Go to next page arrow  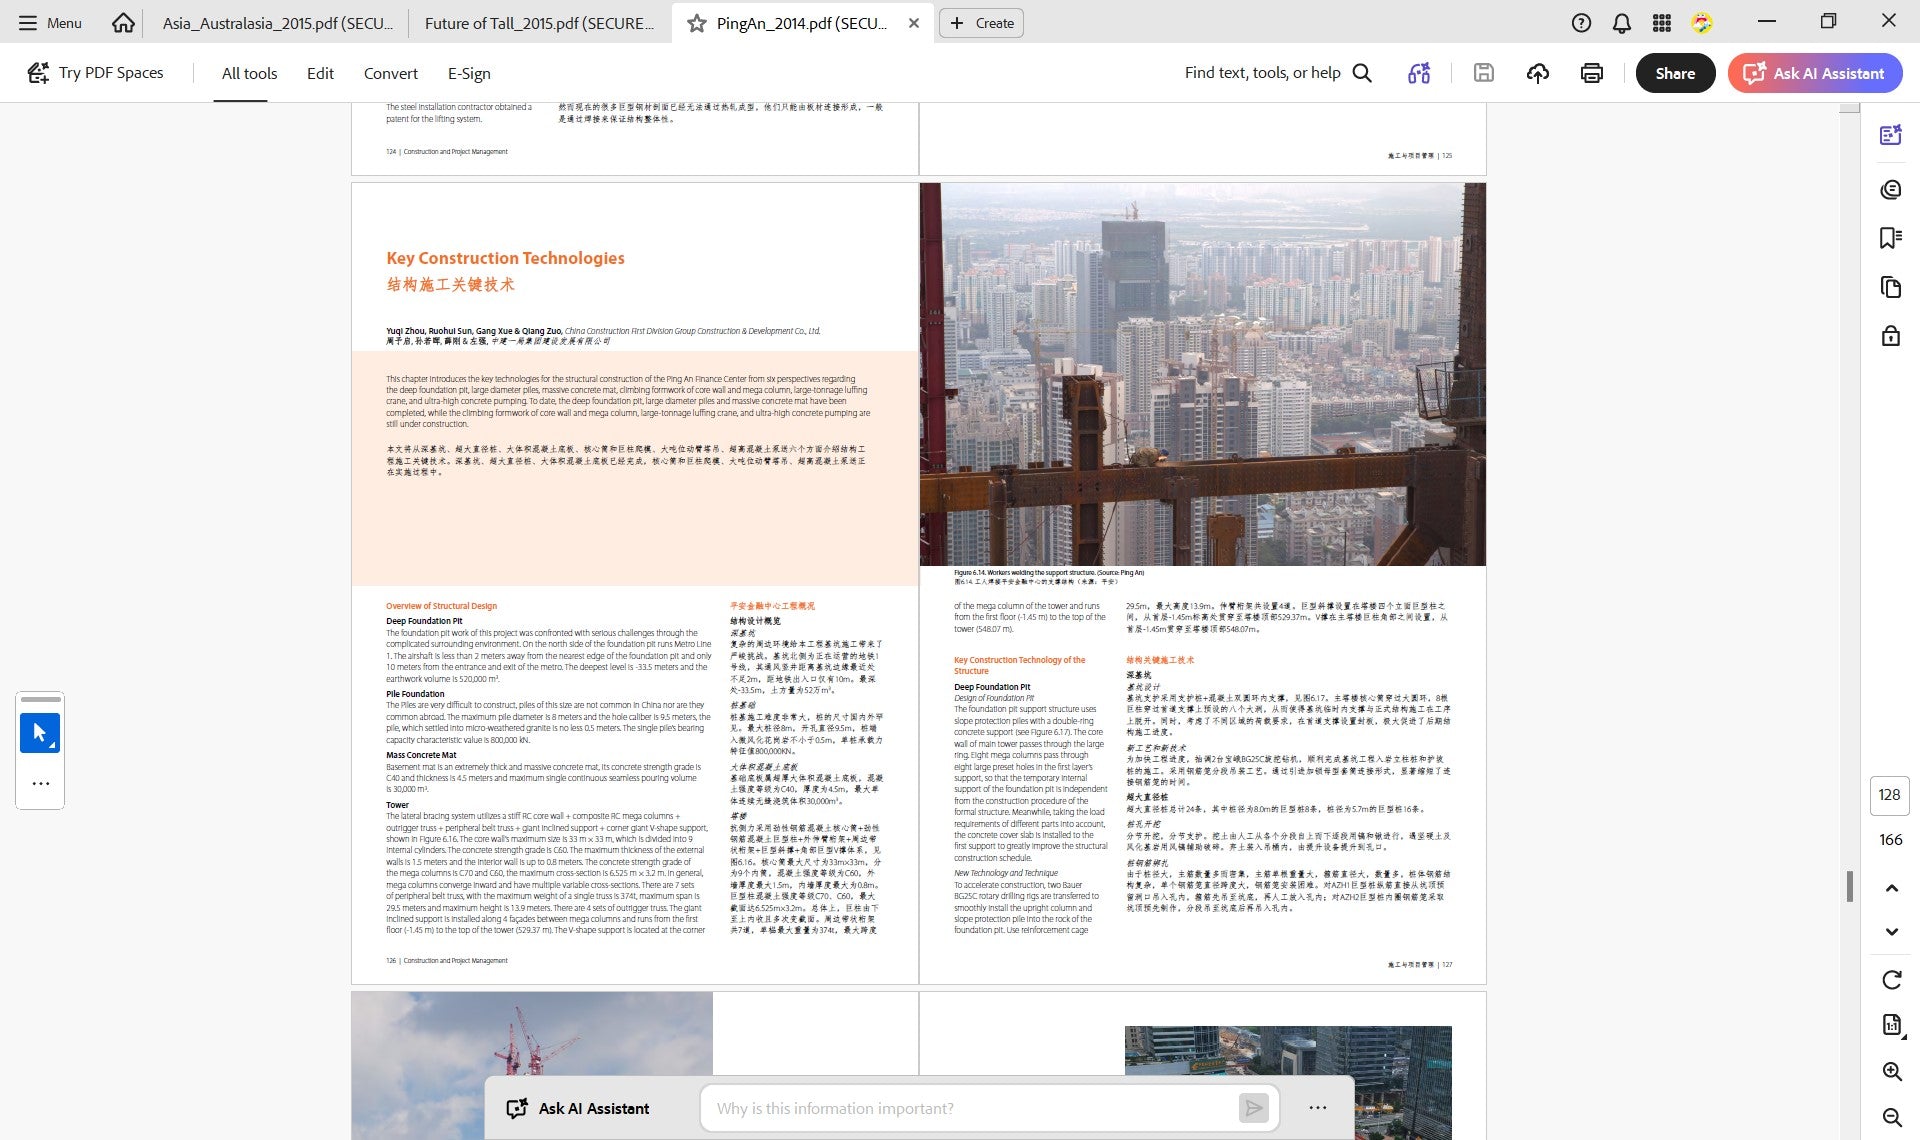click(1891, 931)
